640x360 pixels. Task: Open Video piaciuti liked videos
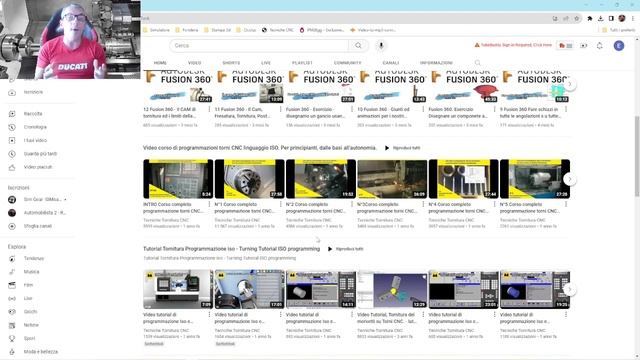38,167
